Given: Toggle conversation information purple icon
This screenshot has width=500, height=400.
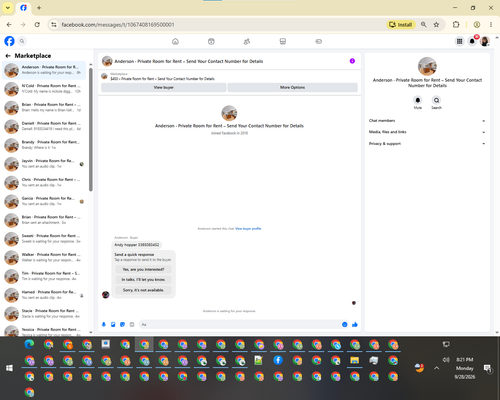Looking at the screenshot, I should point(352,61).
